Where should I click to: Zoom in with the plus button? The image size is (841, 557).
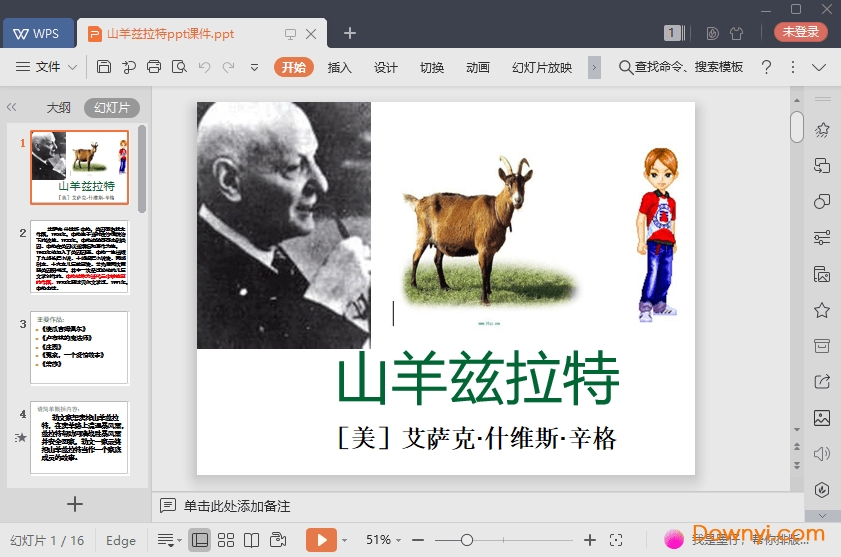click(589, 540)
